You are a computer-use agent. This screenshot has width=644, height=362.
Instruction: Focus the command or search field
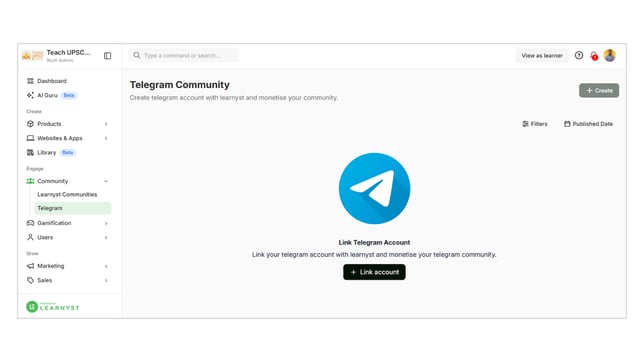[x=184, y=55]
